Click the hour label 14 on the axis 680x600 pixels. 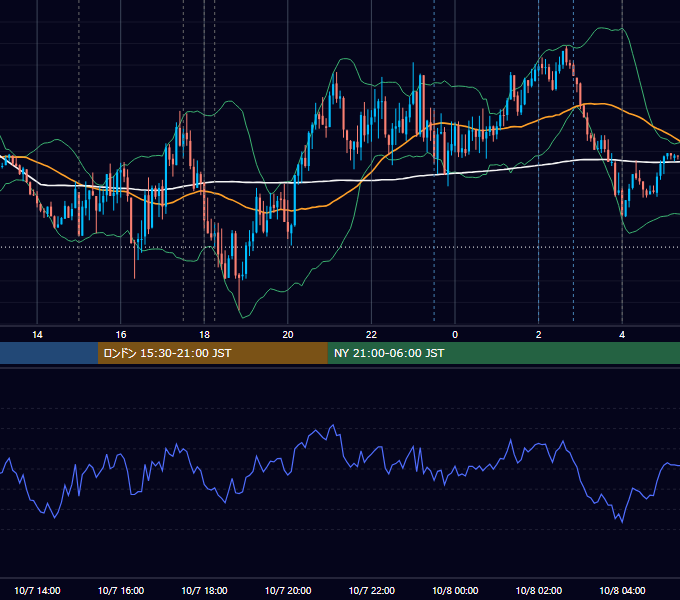tap(37, 335)
